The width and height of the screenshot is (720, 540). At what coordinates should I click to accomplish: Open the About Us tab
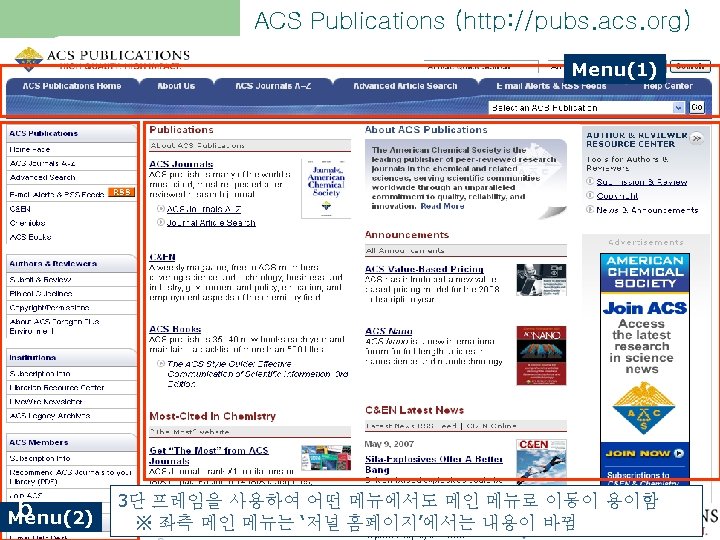(176, 86)
